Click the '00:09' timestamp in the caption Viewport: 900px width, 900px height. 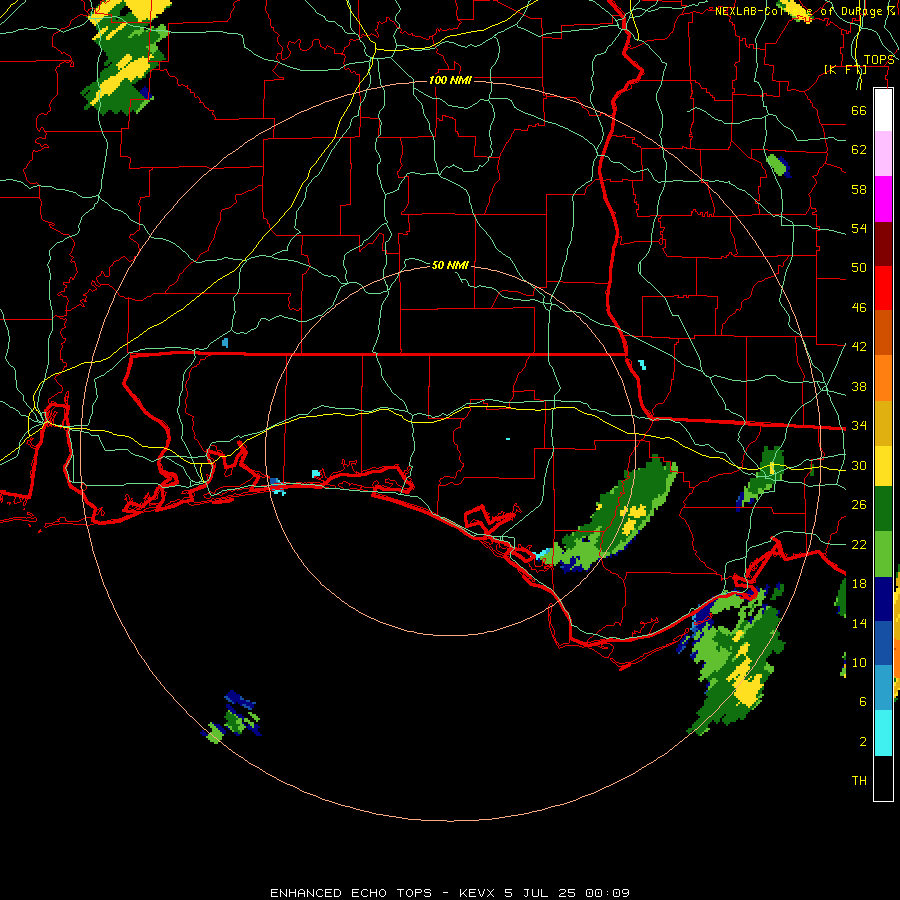pyautogui.click(x=608, y=893)
